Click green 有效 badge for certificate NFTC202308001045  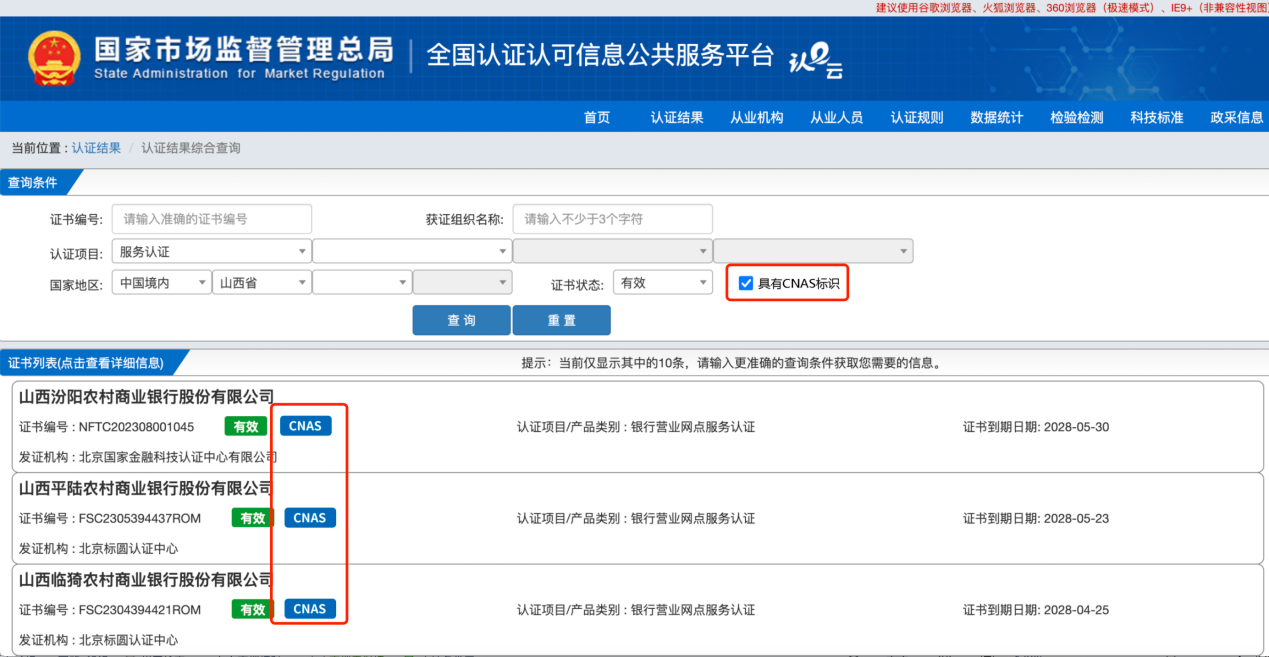246,427
